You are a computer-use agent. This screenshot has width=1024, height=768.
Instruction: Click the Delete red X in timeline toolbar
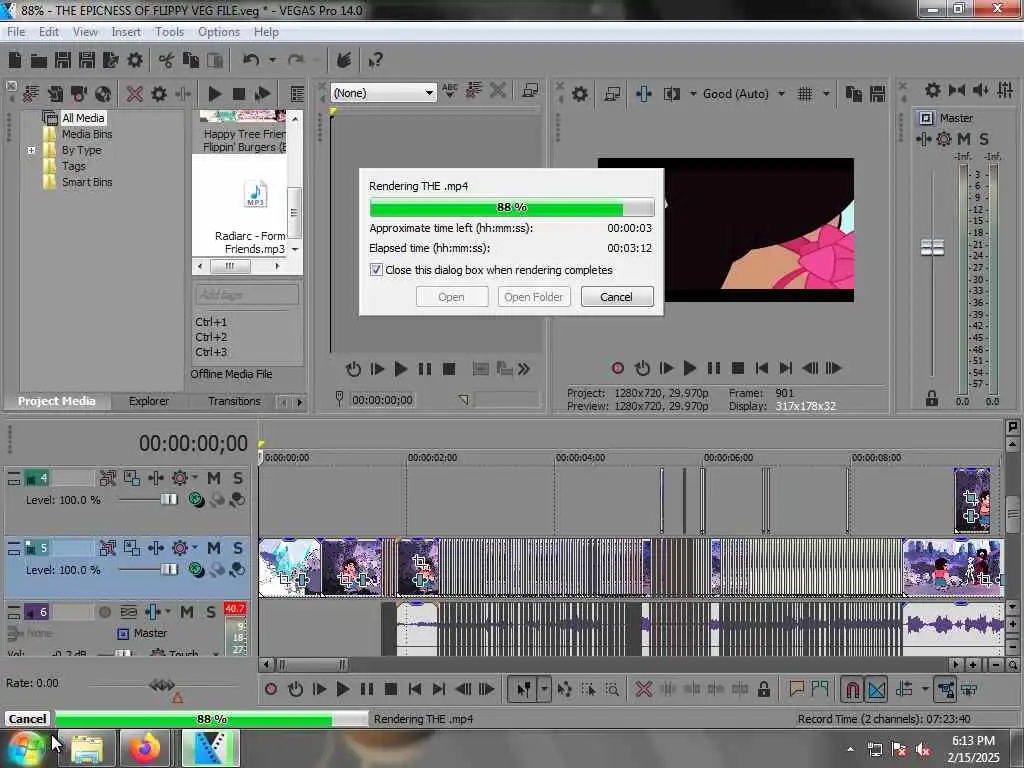(644, 689)
